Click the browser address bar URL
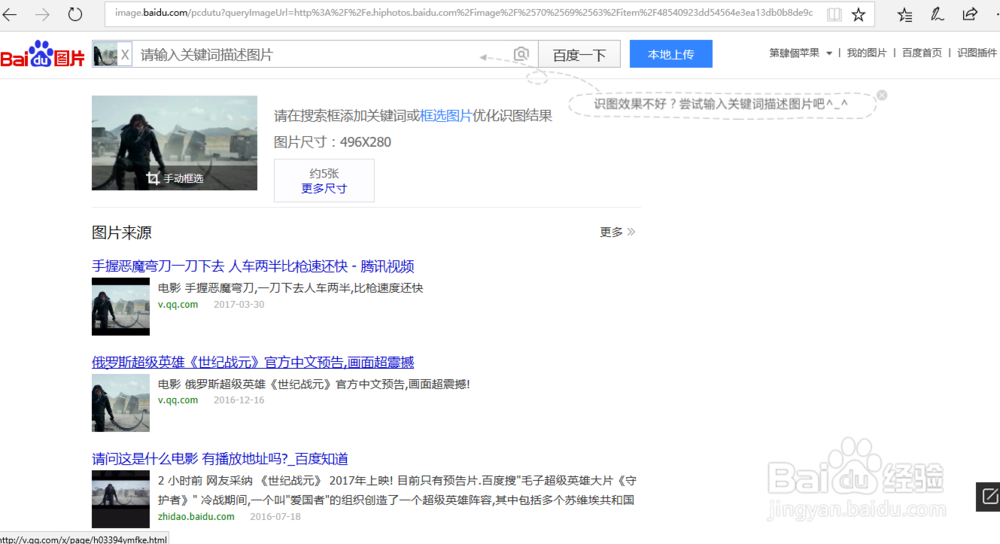Image resolution: width=1000 pixels, height=544 pixels. click(x=464, y=13)
